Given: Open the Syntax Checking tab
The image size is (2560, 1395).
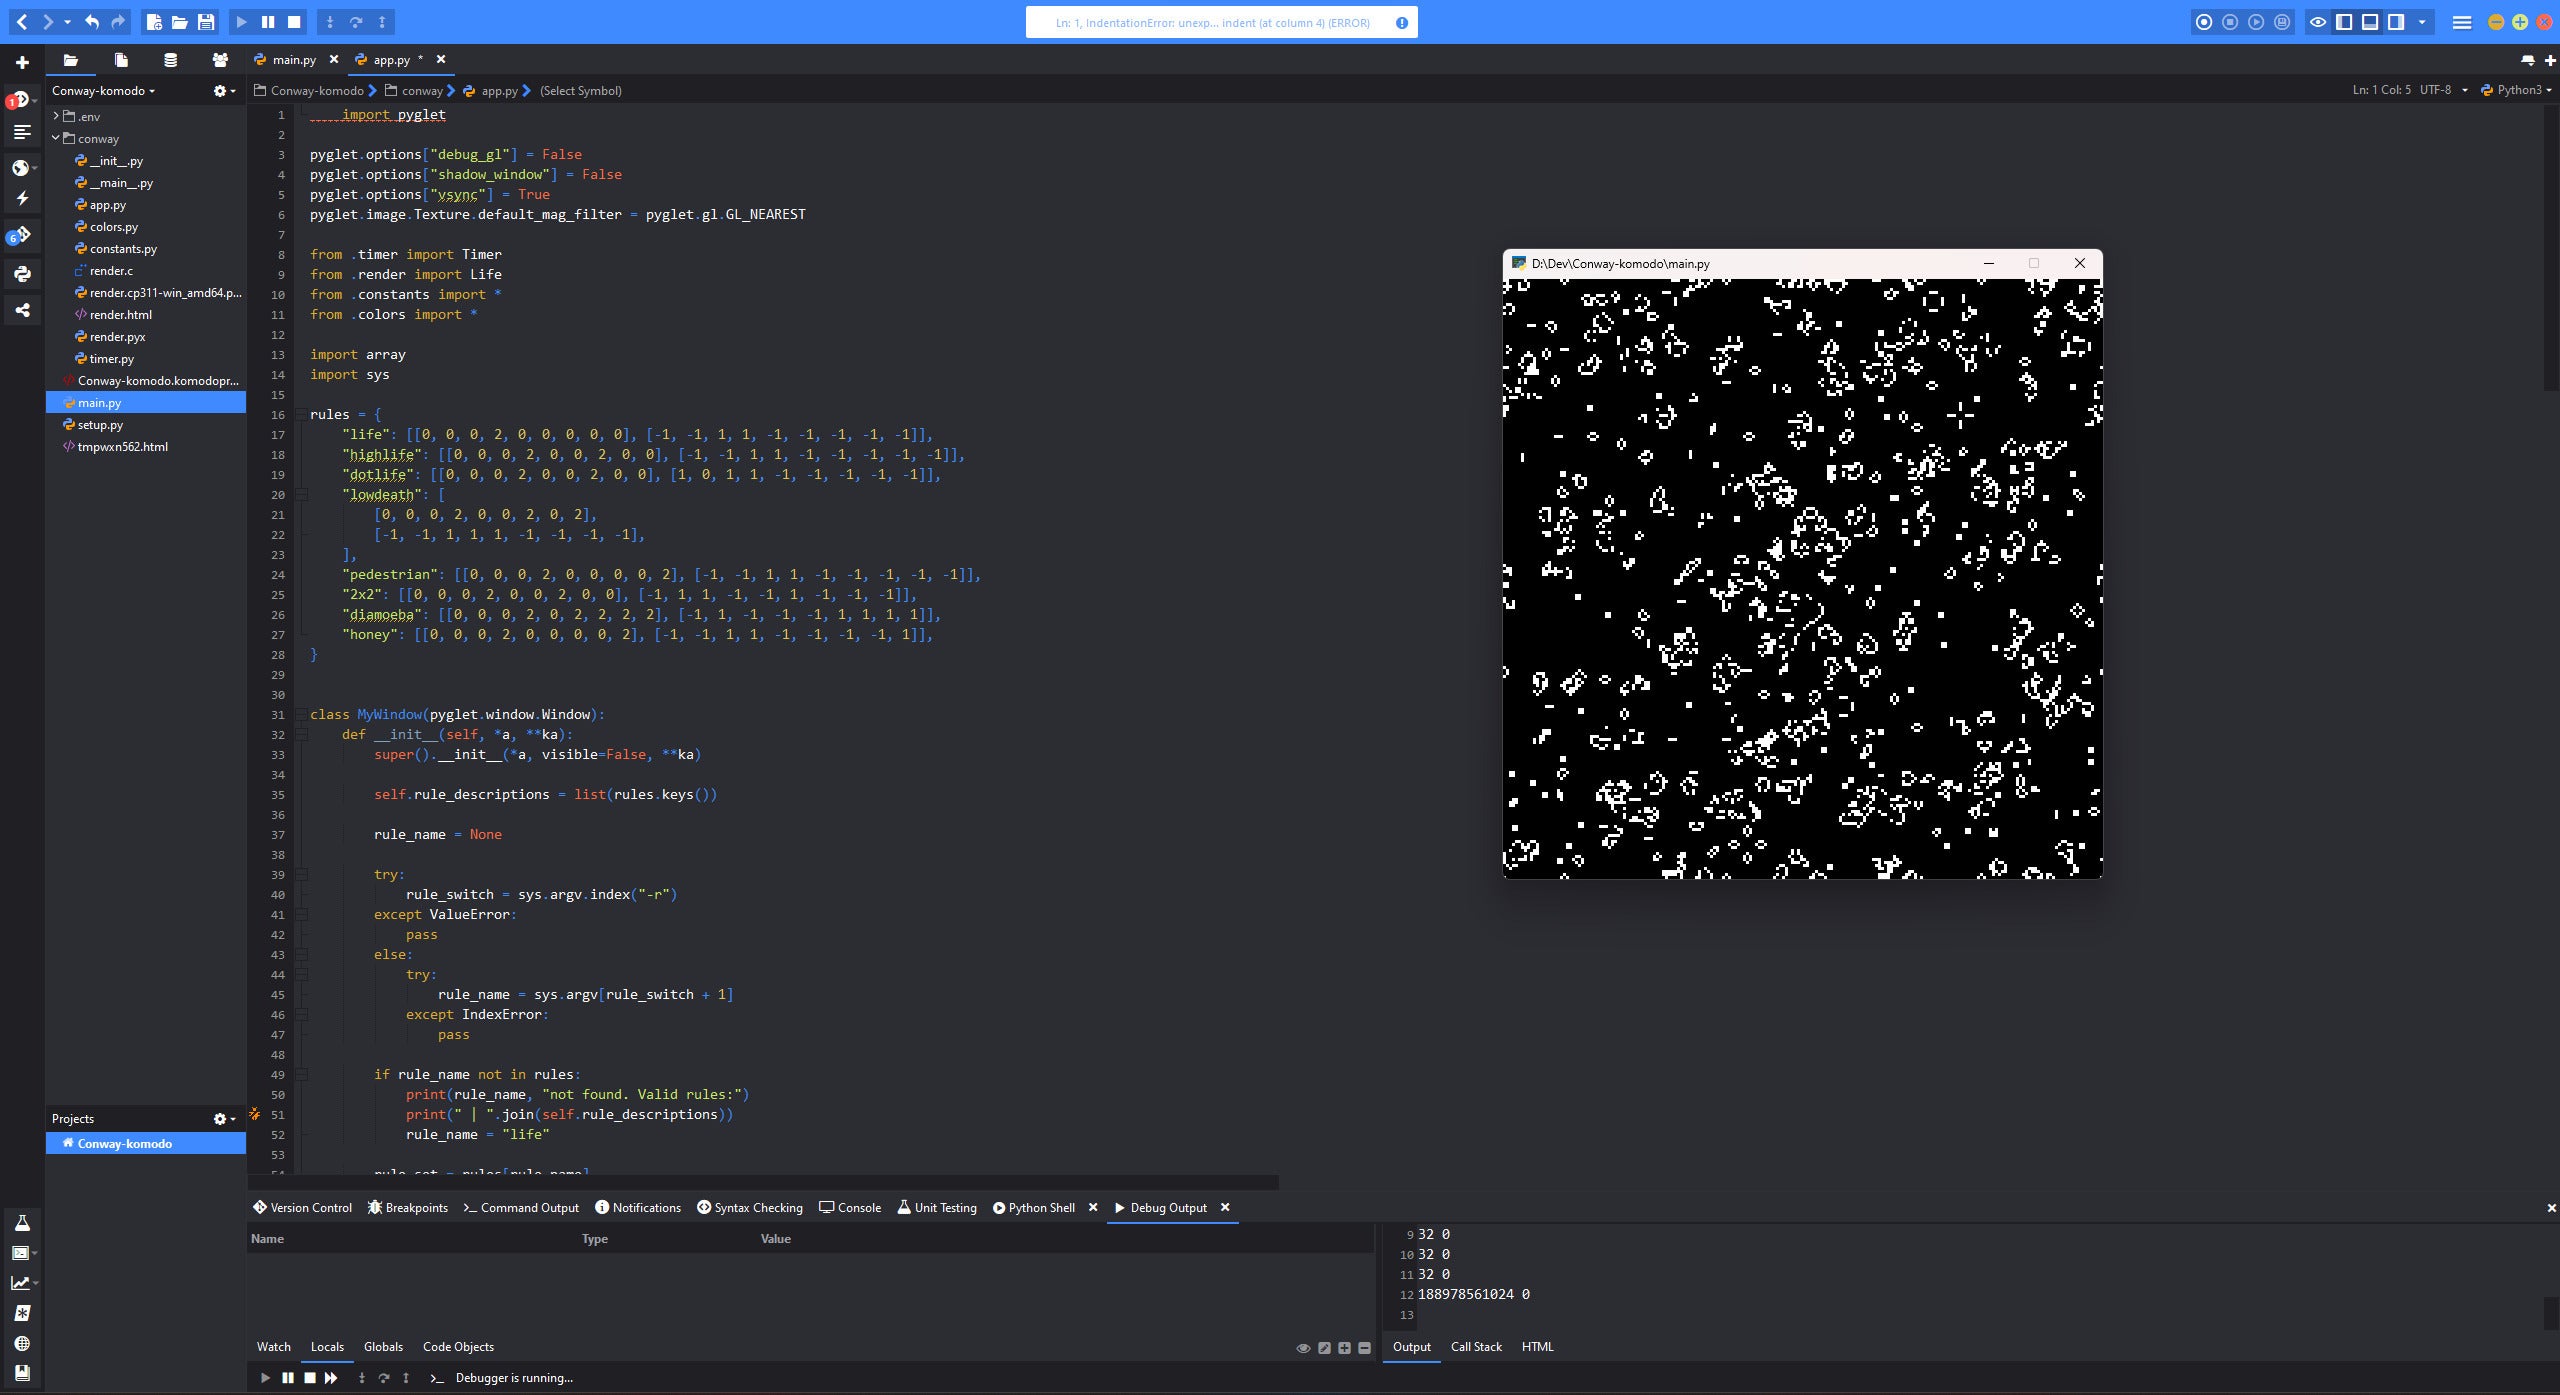Looking at the screenshot, I should click(750, 1208).
